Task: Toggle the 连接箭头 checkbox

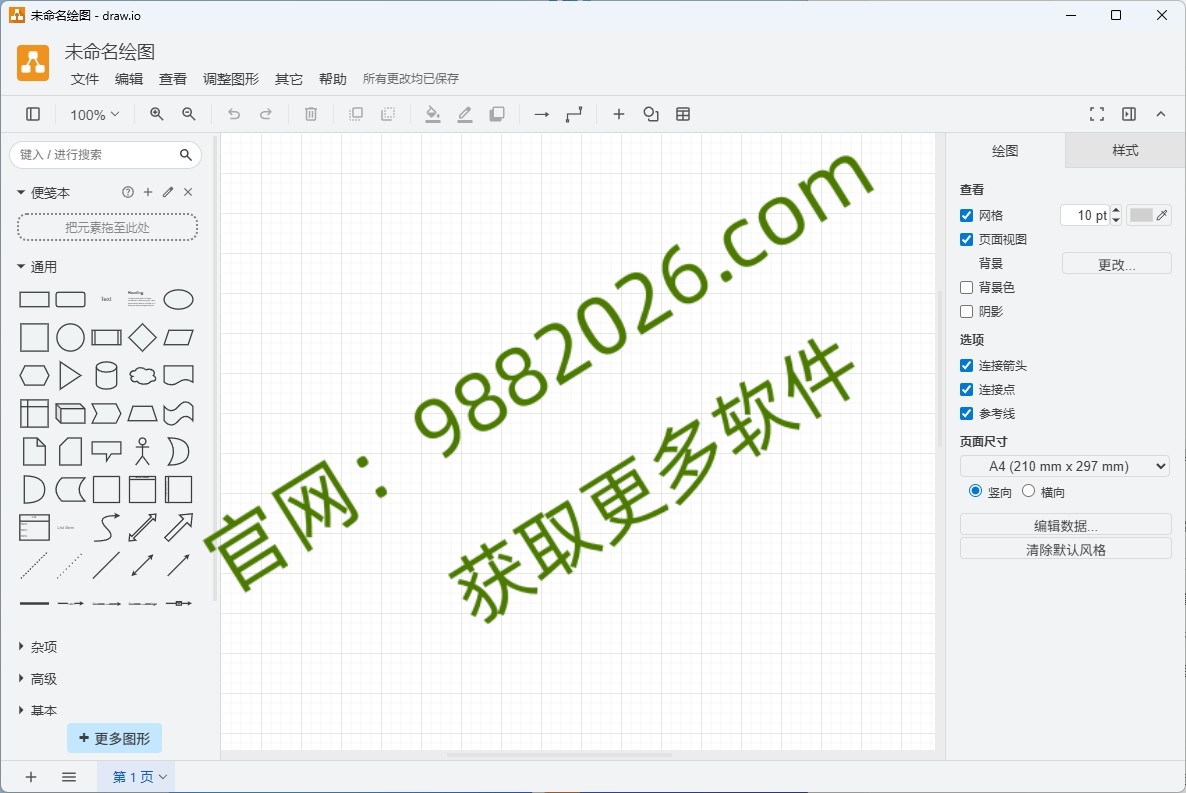Action: pos(967,365)
